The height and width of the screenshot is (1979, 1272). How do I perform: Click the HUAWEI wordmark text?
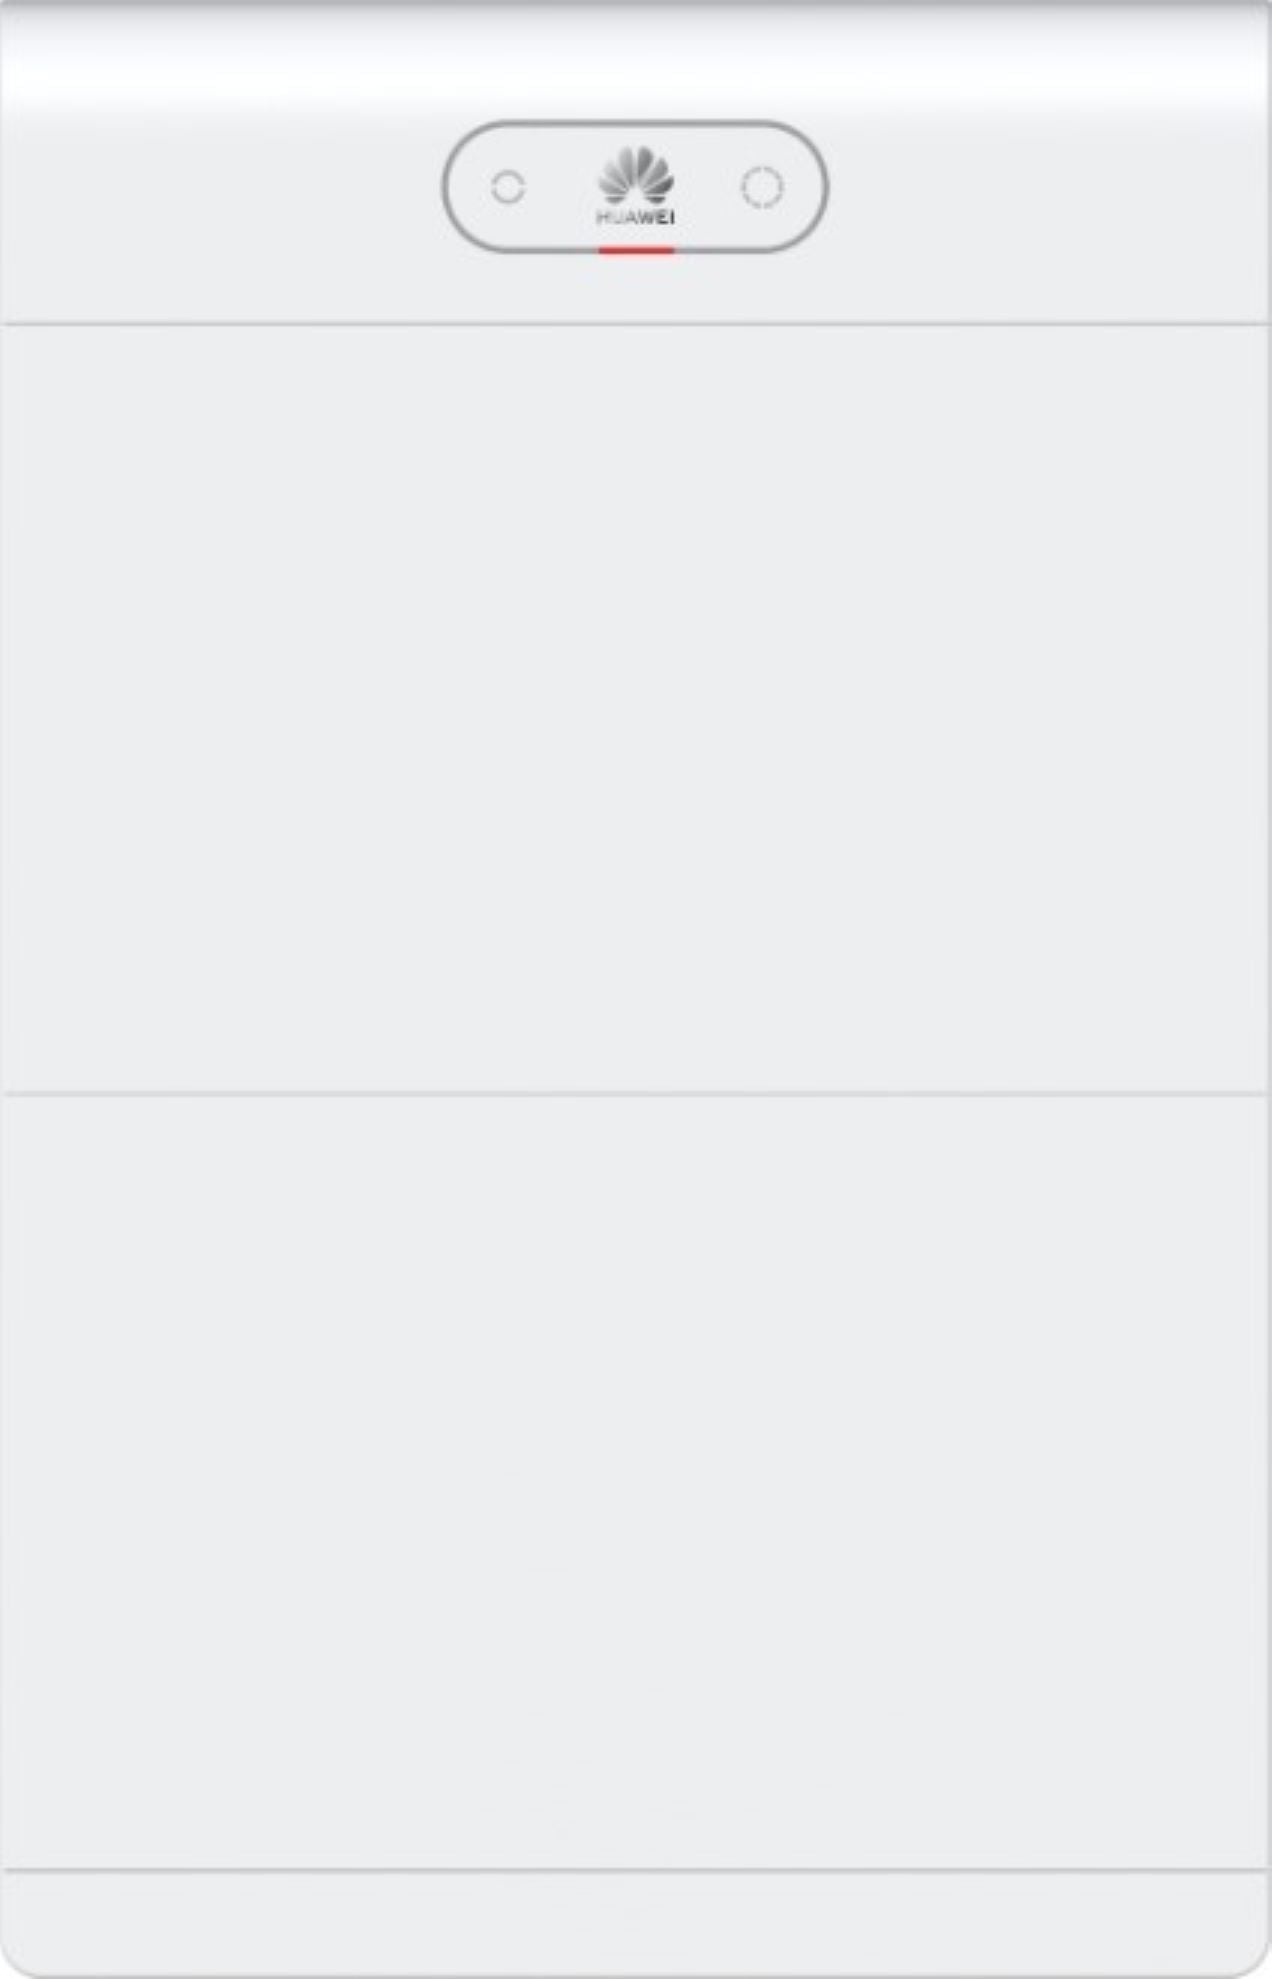coord(636,217)
